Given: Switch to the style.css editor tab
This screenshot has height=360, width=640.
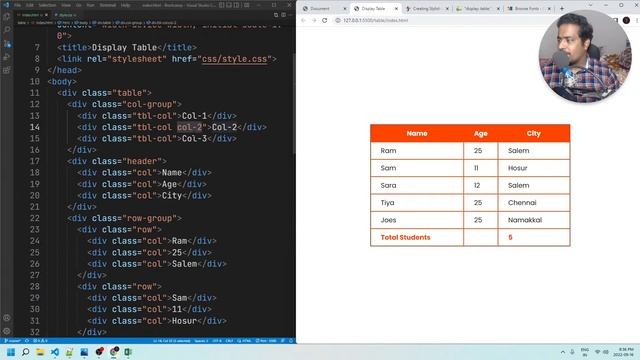Looking at the screenshot, I should coord(65,15).
